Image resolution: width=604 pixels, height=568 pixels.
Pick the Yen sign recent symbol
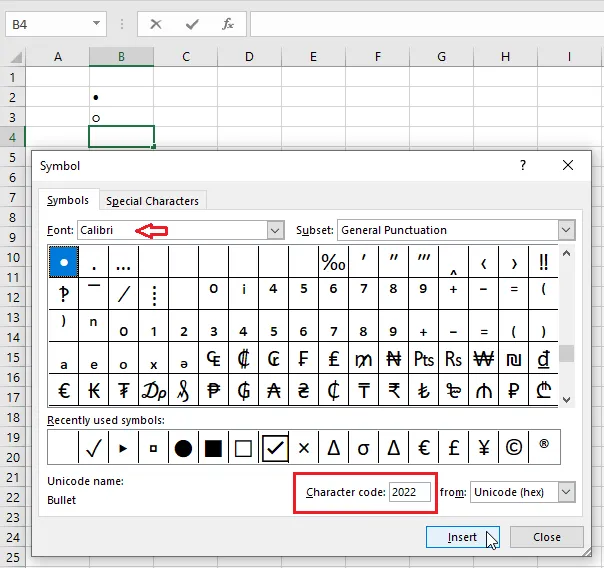[483, 447]
